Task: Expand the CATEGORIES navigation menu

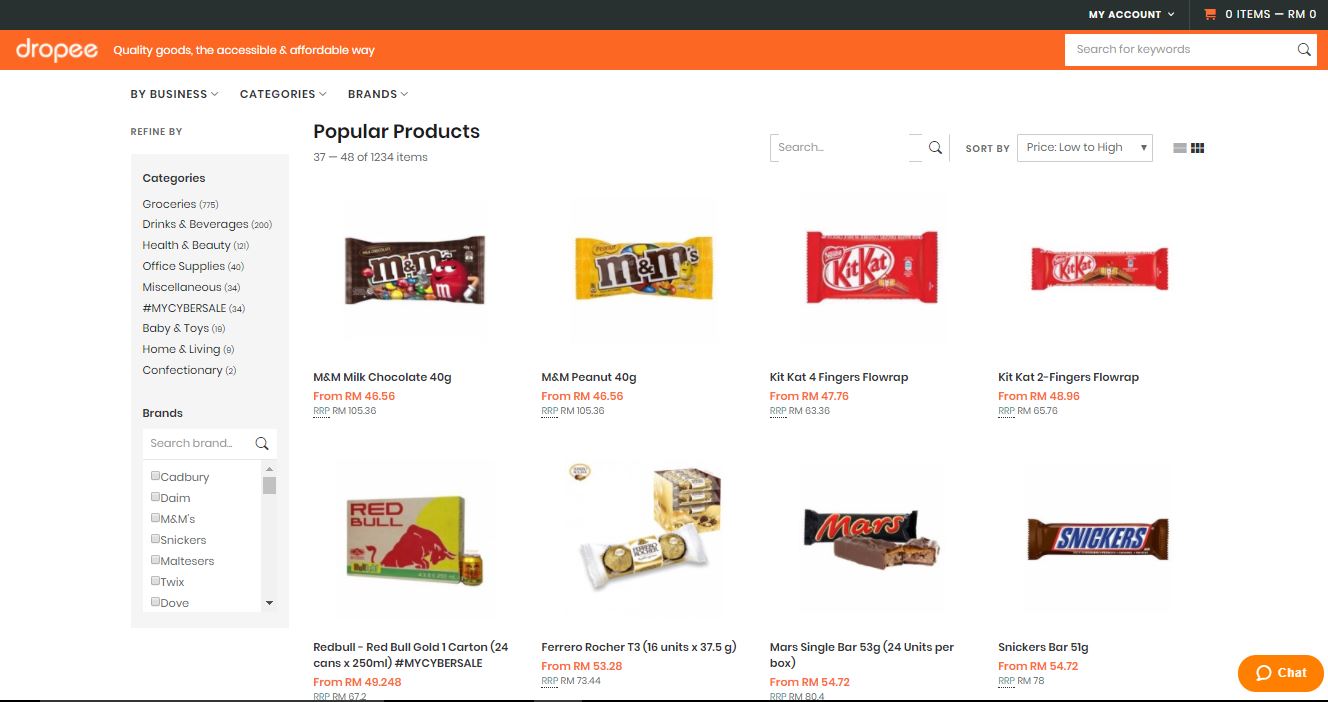Action: pos(282,93)
